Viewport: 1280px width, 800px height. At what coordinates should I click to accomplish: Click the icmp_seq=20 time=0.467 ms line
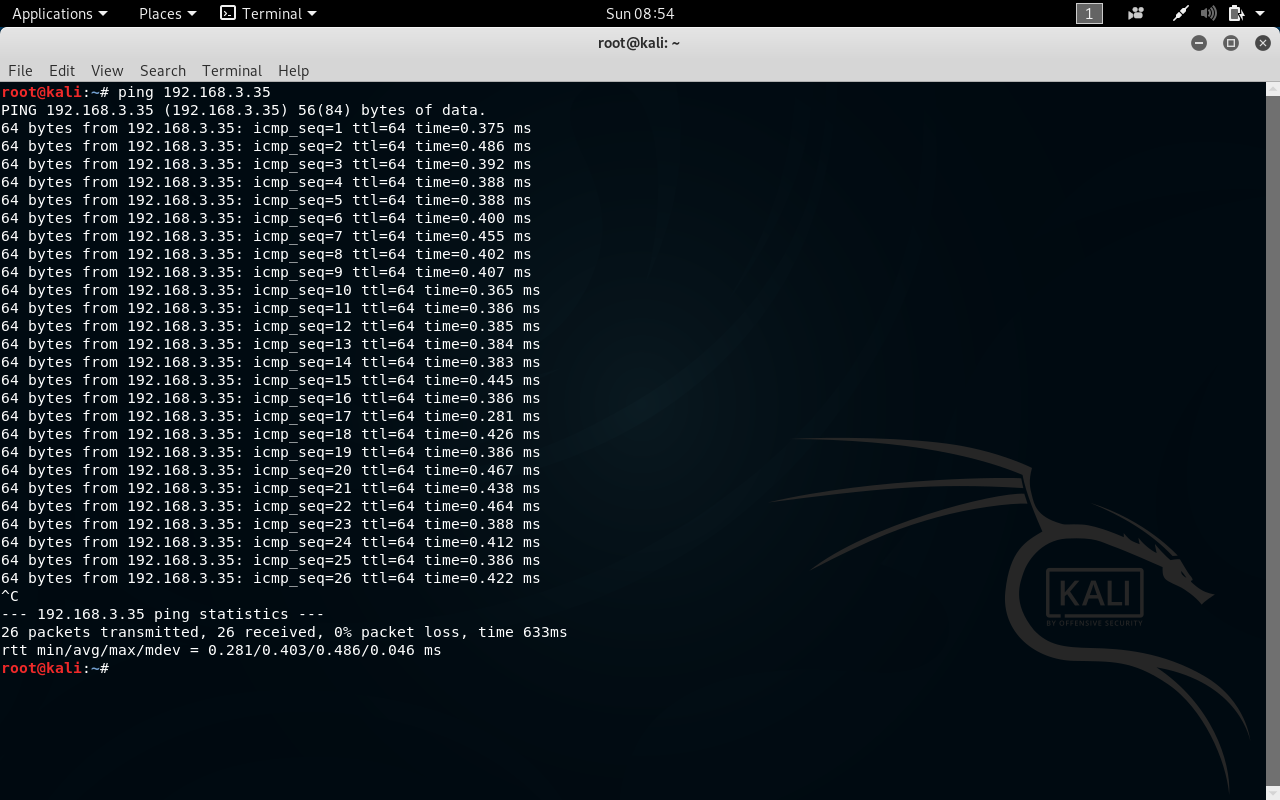pyautogui.click(x=271, y=470)
